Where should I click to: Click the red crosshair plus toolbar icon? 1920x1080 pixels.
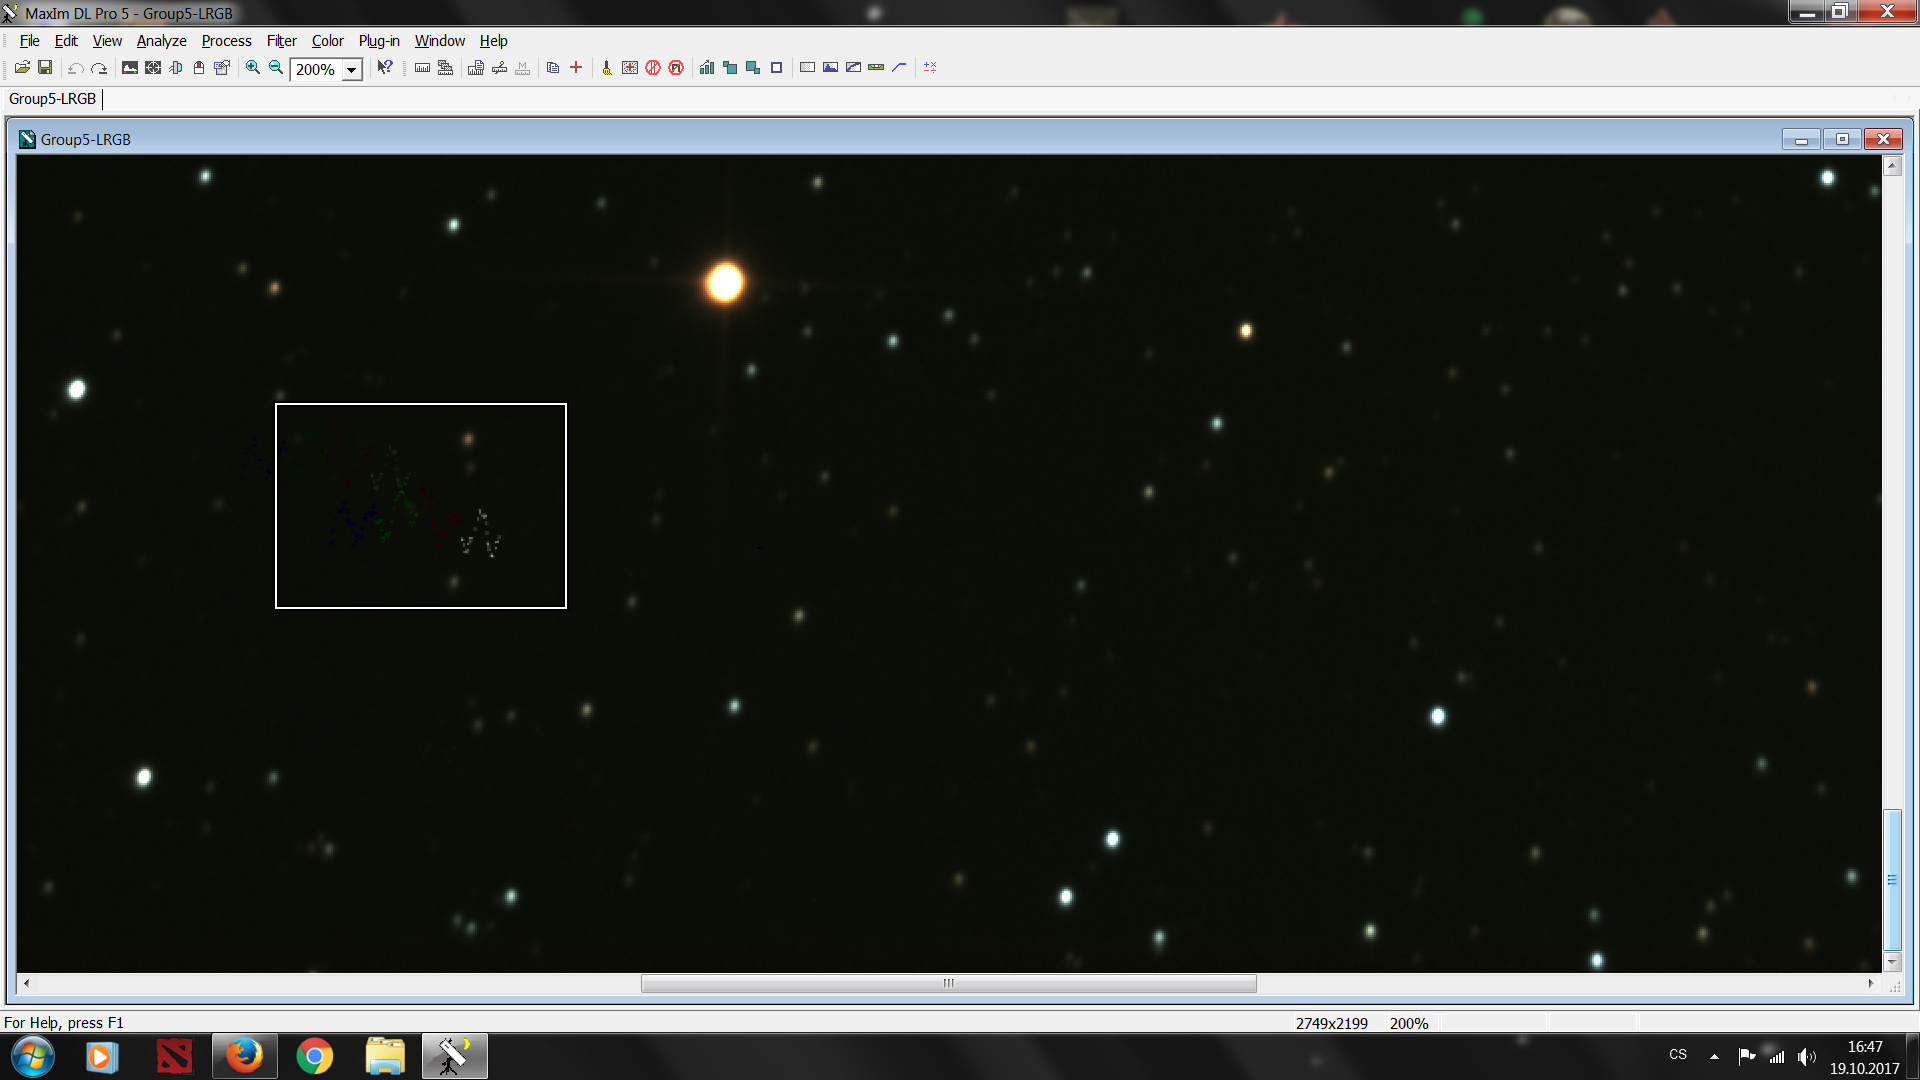tap(576, 67)
